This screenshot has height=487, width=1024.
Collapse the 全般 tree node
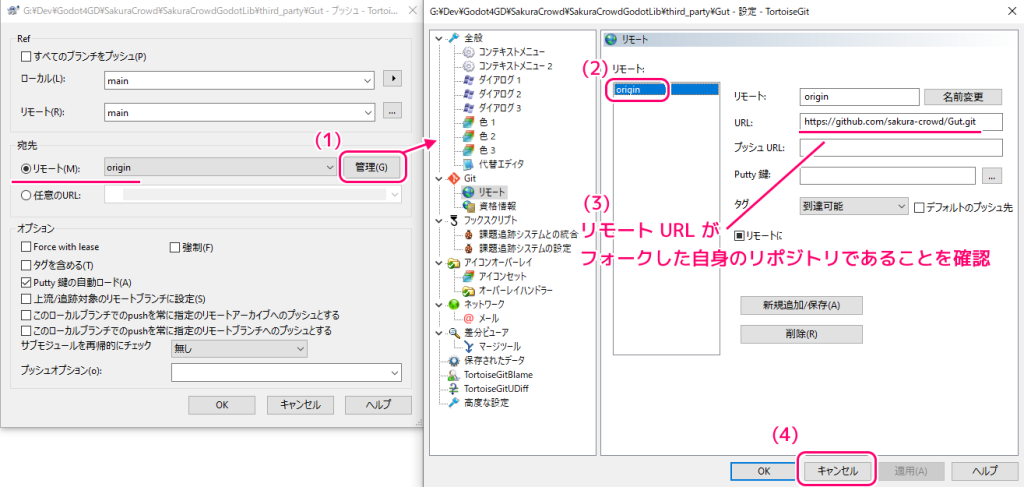[x=438, y=39]
